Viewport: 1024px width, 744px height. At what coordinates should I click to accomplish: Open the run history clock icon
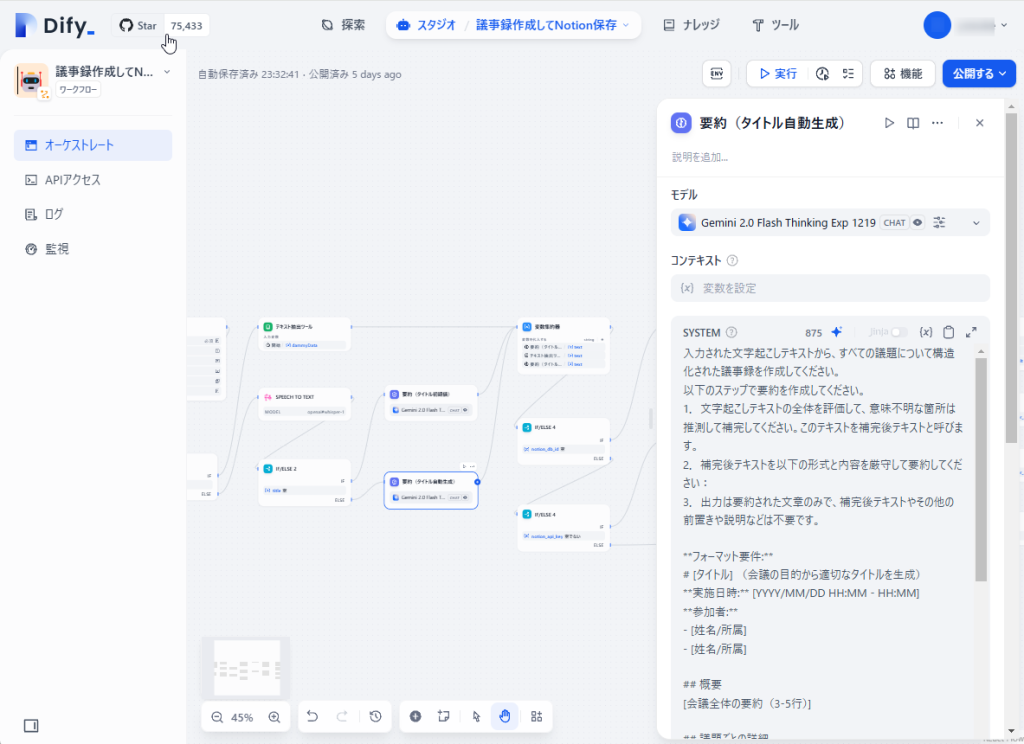tap(822, 74)
